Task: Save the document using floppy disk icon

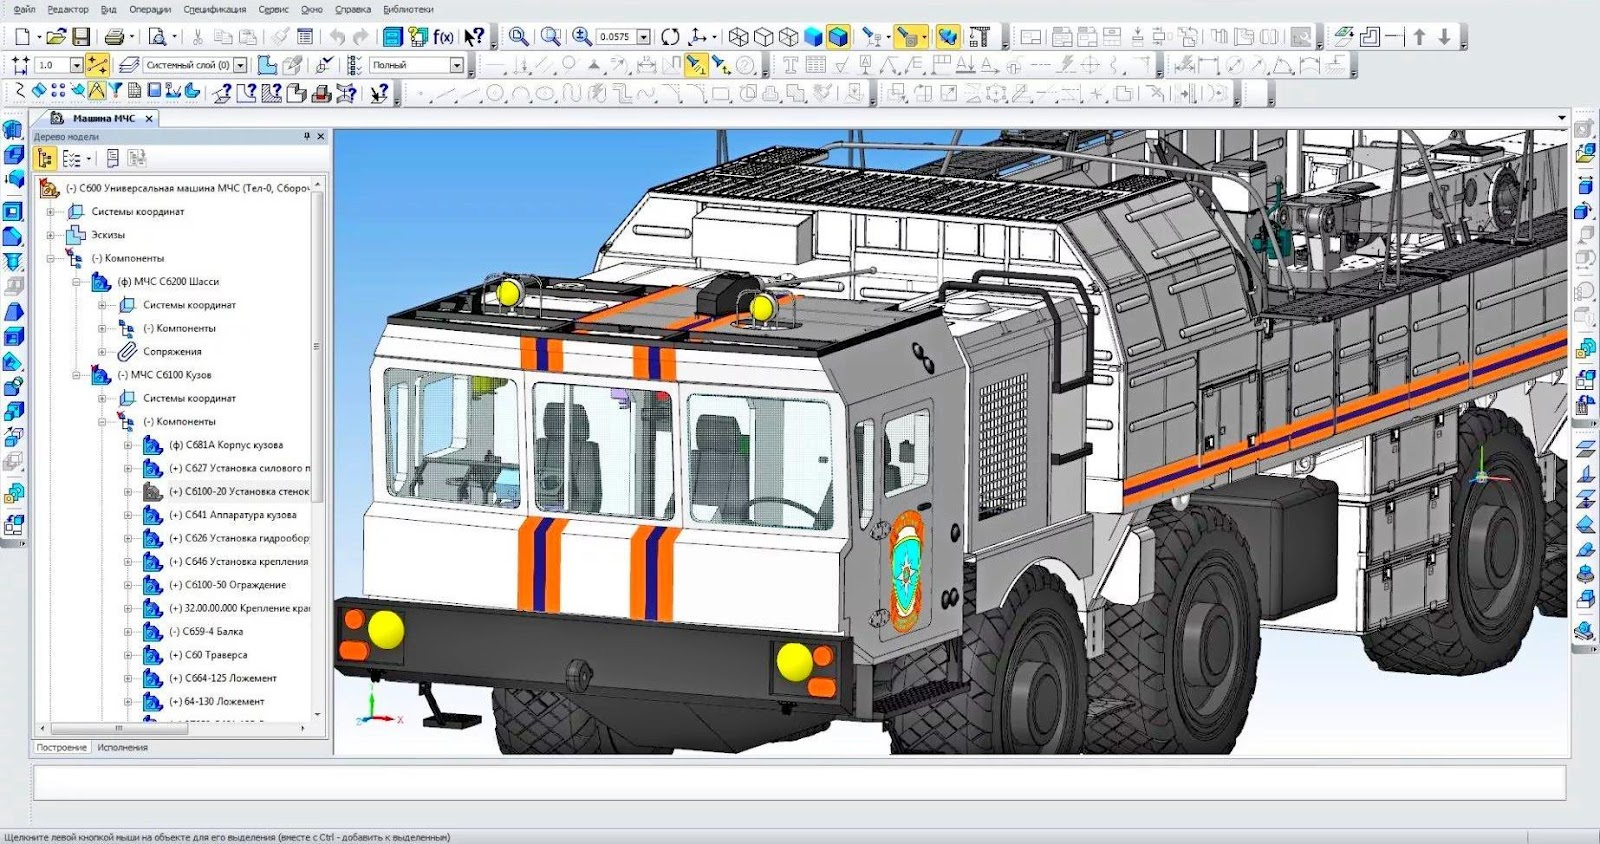Action: click(x=82, y=37)
